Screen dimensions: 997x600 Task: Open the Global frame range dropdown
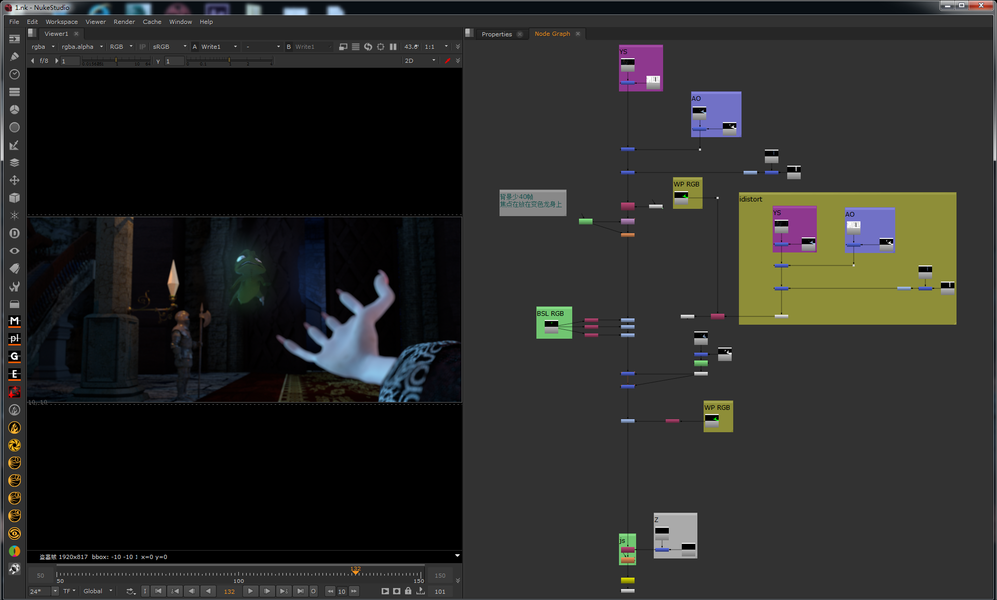97,591
